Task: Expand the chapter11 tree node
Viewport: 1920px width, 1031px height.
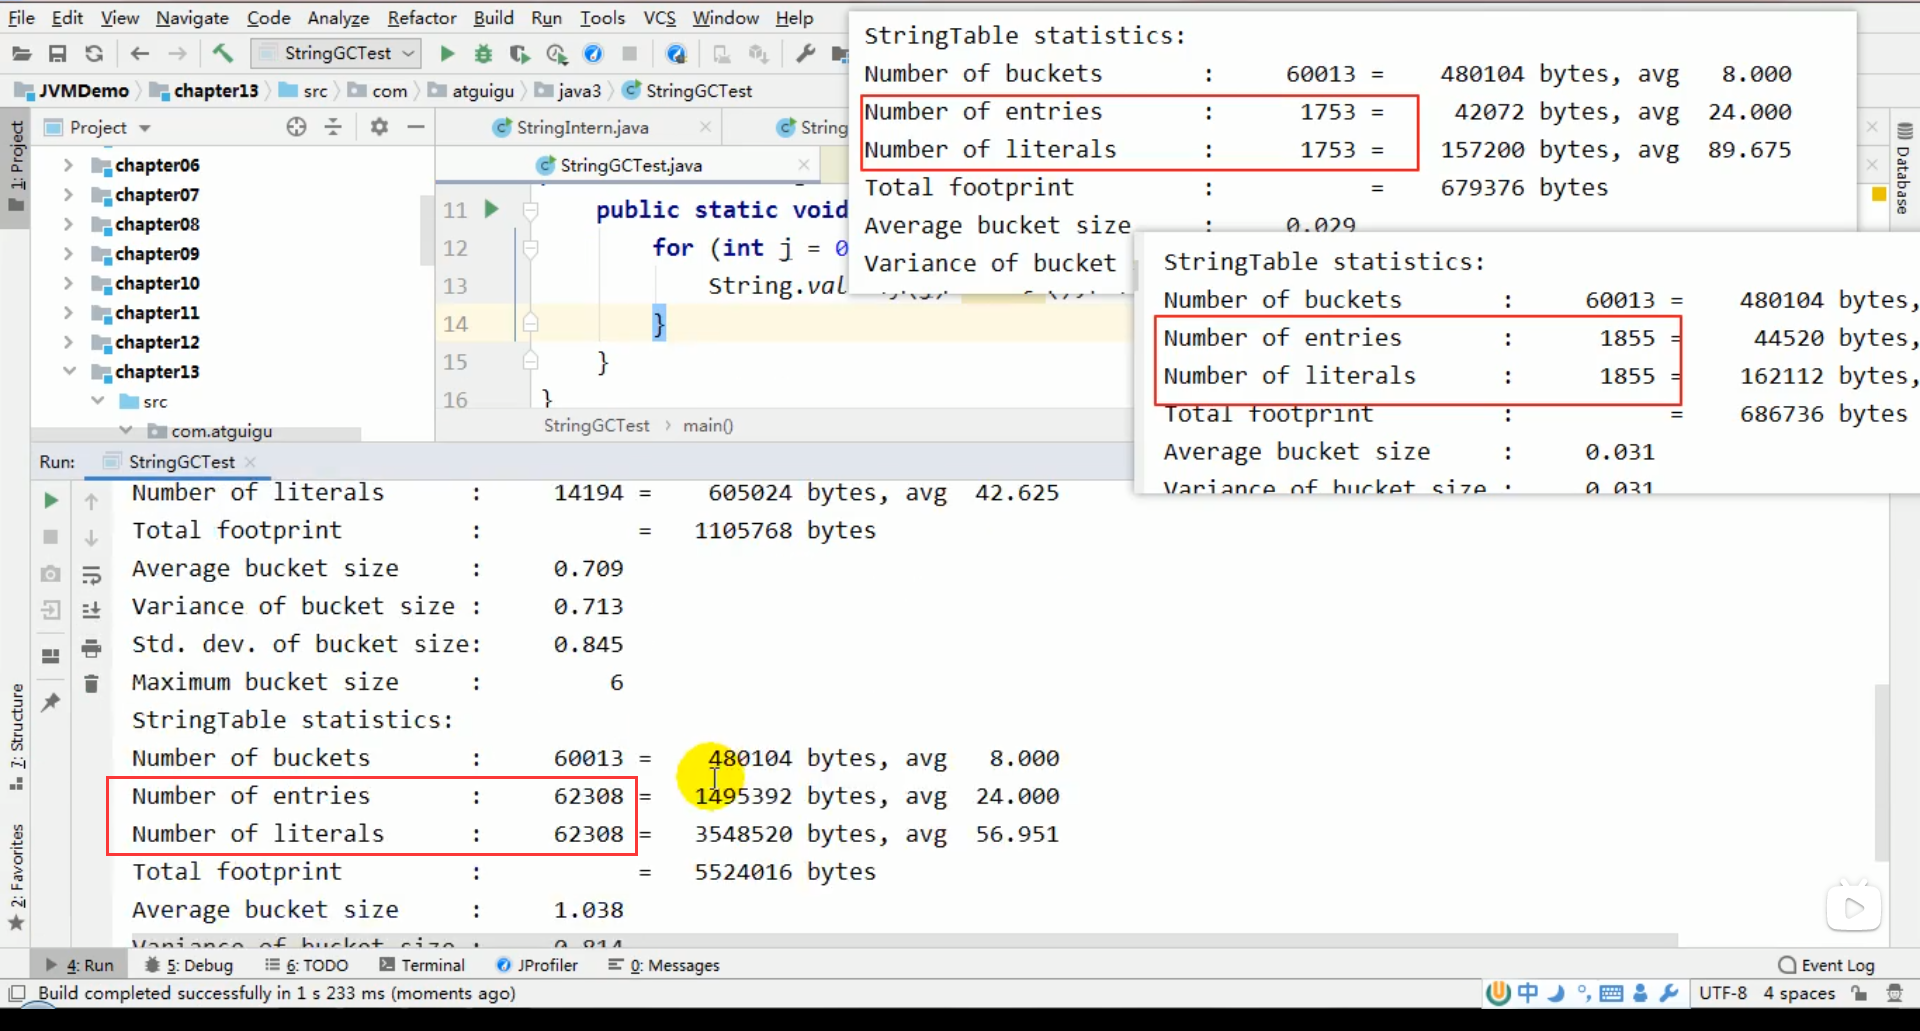Action: pos(68,312)
